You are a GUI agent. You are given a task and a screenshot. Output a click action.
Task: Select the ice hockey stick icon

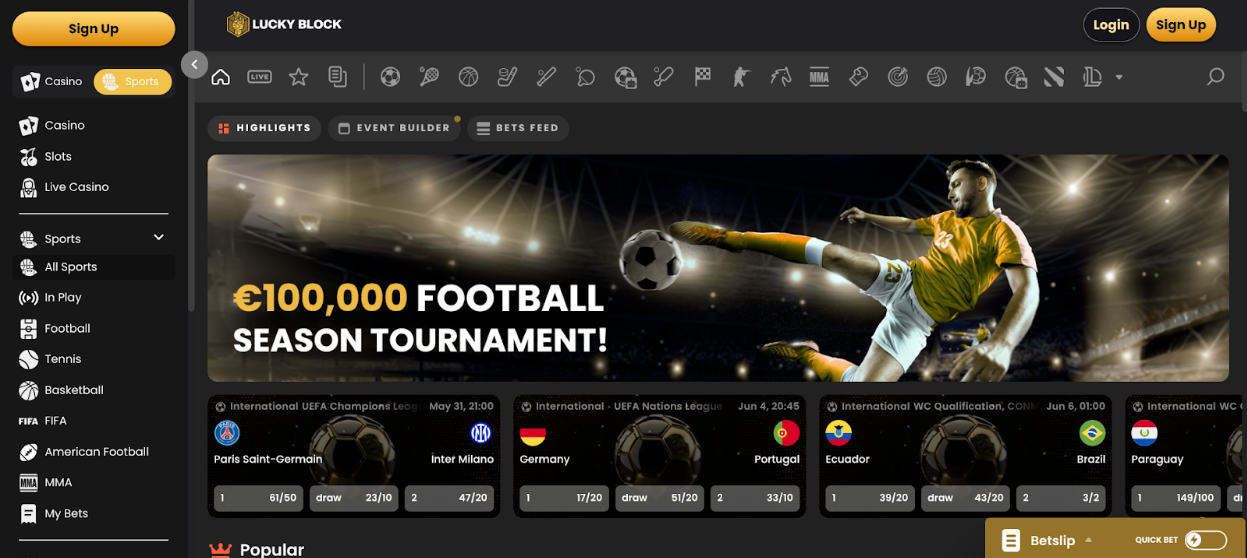[x=507, y=77]
